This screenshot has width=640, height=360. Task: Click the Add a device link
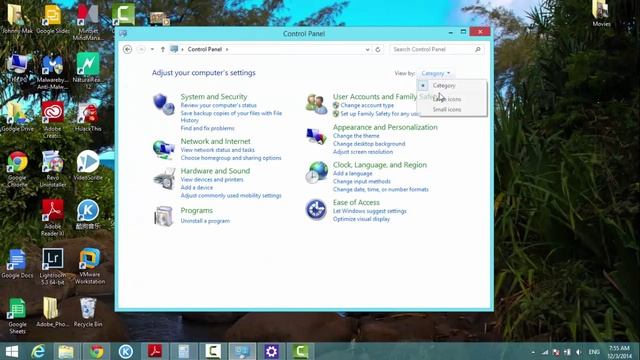click(197, 188)
